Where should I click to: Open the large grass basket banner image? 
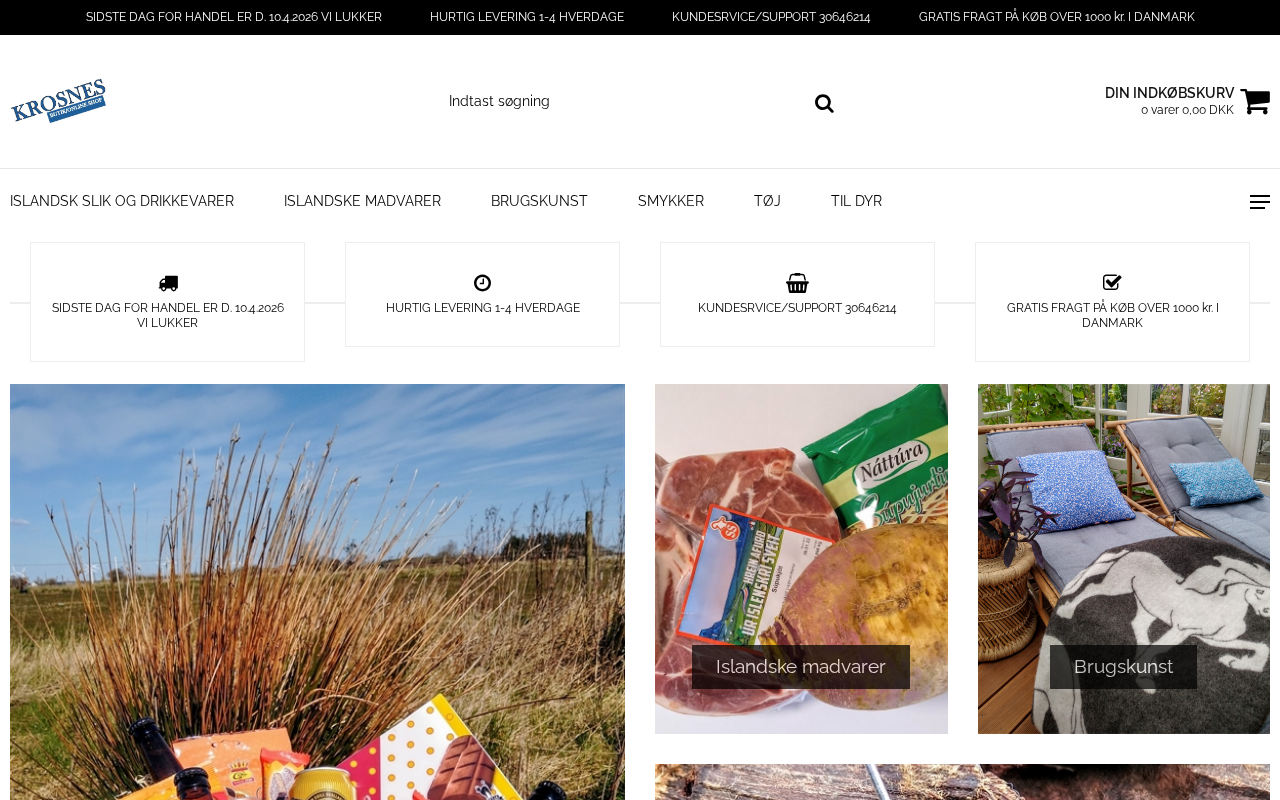(x=317, y=592)
